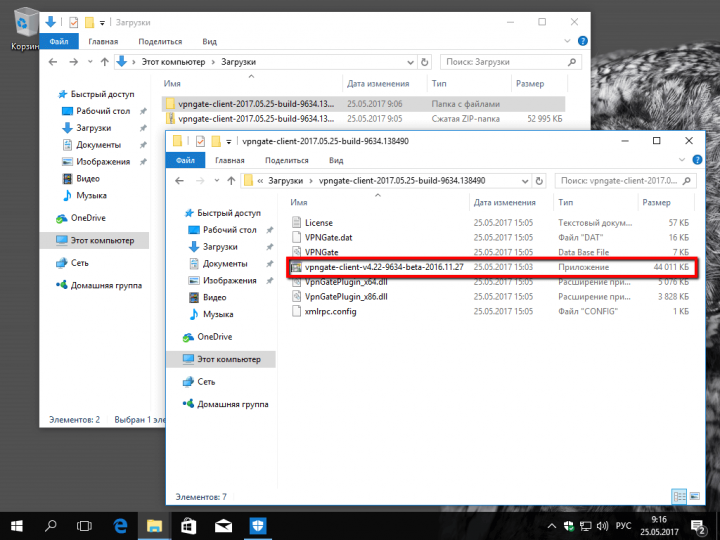Open Поделиться tab in front window
720x540 pixels.
287,160
